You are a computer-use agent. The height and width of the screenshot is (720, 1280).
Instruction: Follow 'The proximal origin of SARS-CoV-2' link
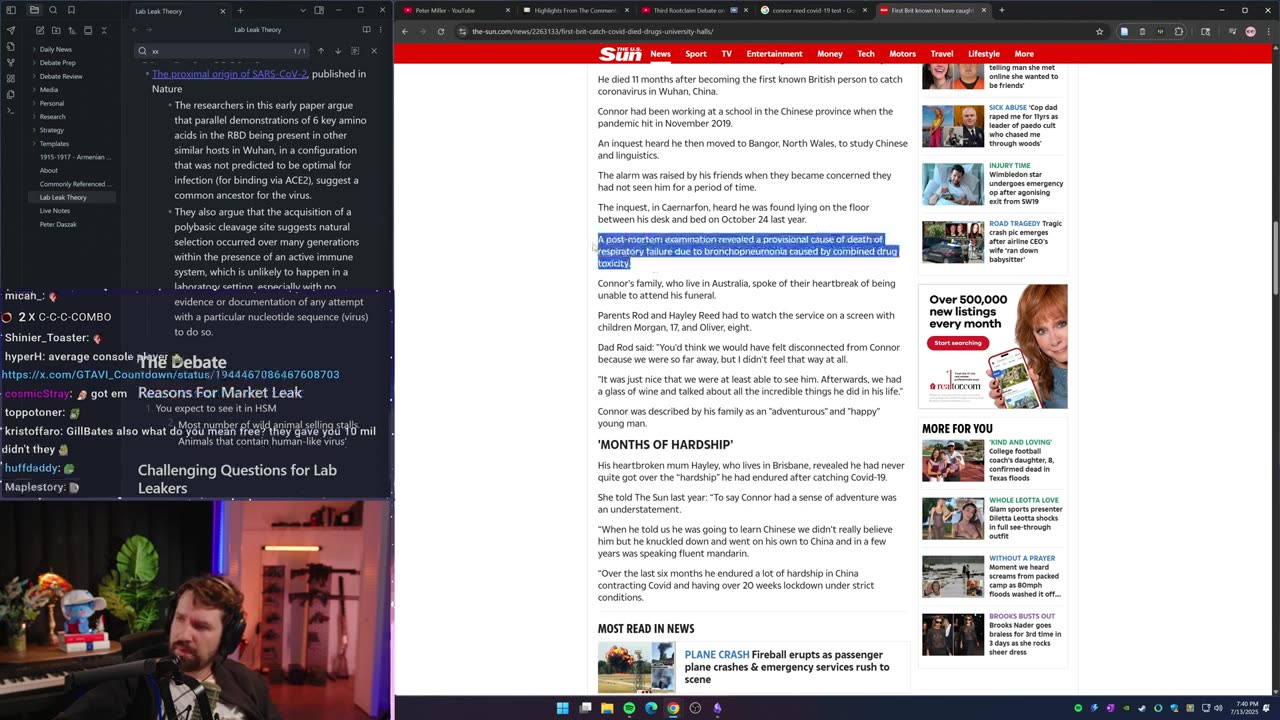click(230, 74)
